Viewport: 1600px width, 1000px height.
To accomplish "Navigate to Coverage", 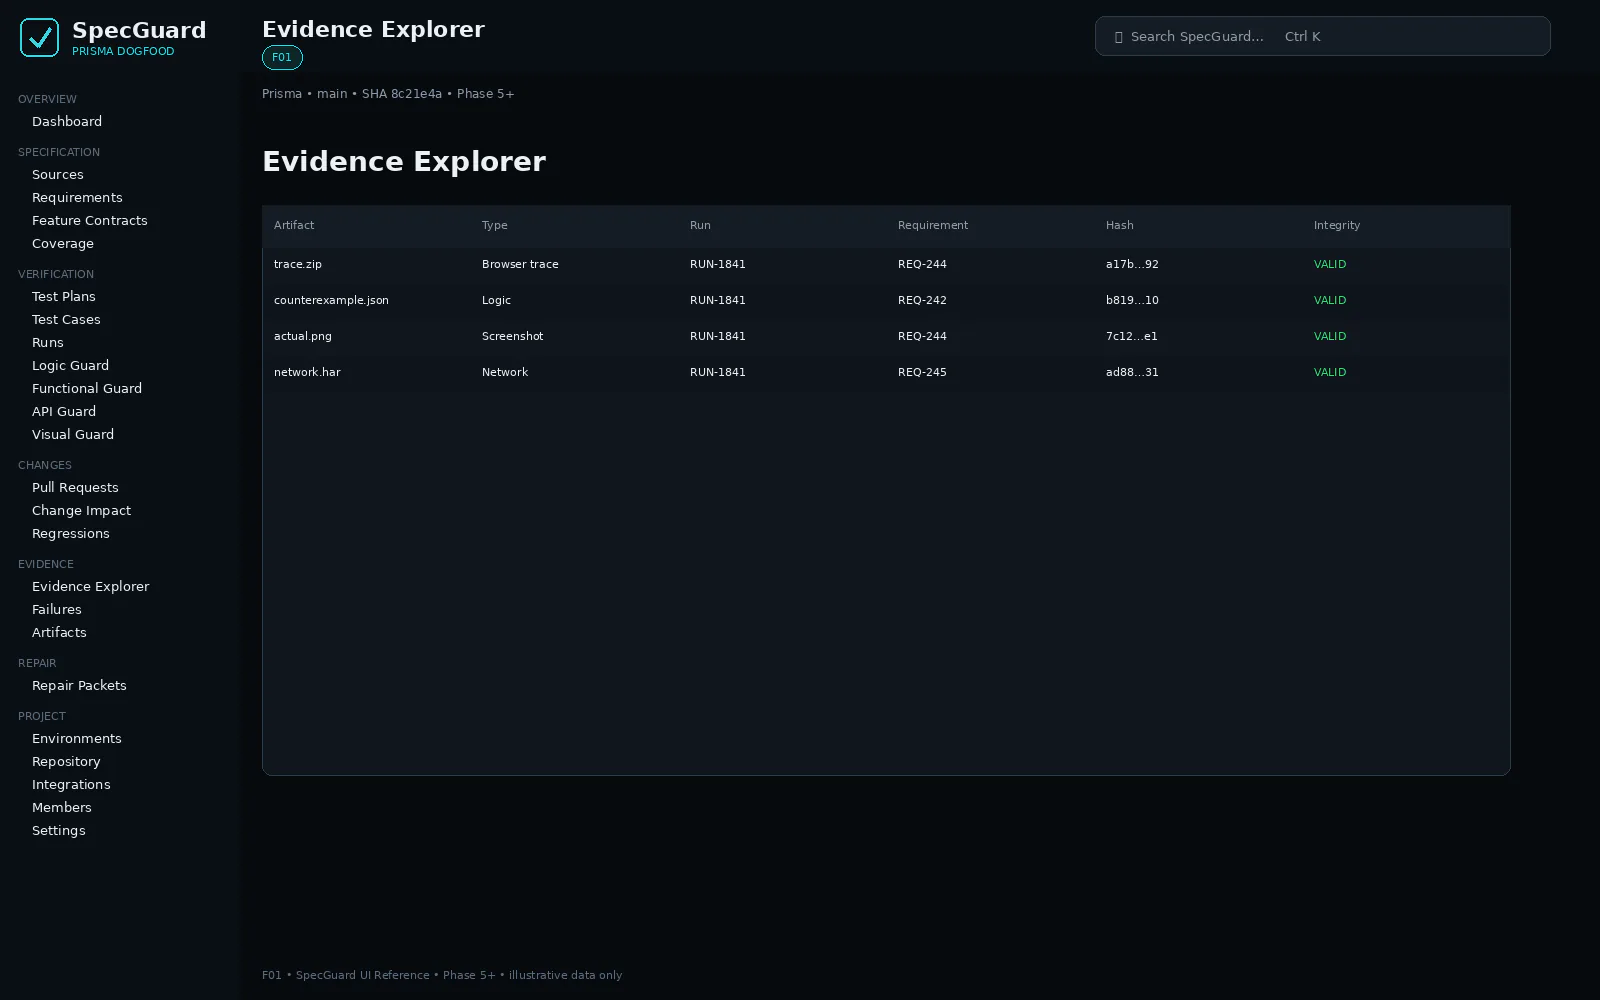I will pyautogui.click(x=63, y=243).
